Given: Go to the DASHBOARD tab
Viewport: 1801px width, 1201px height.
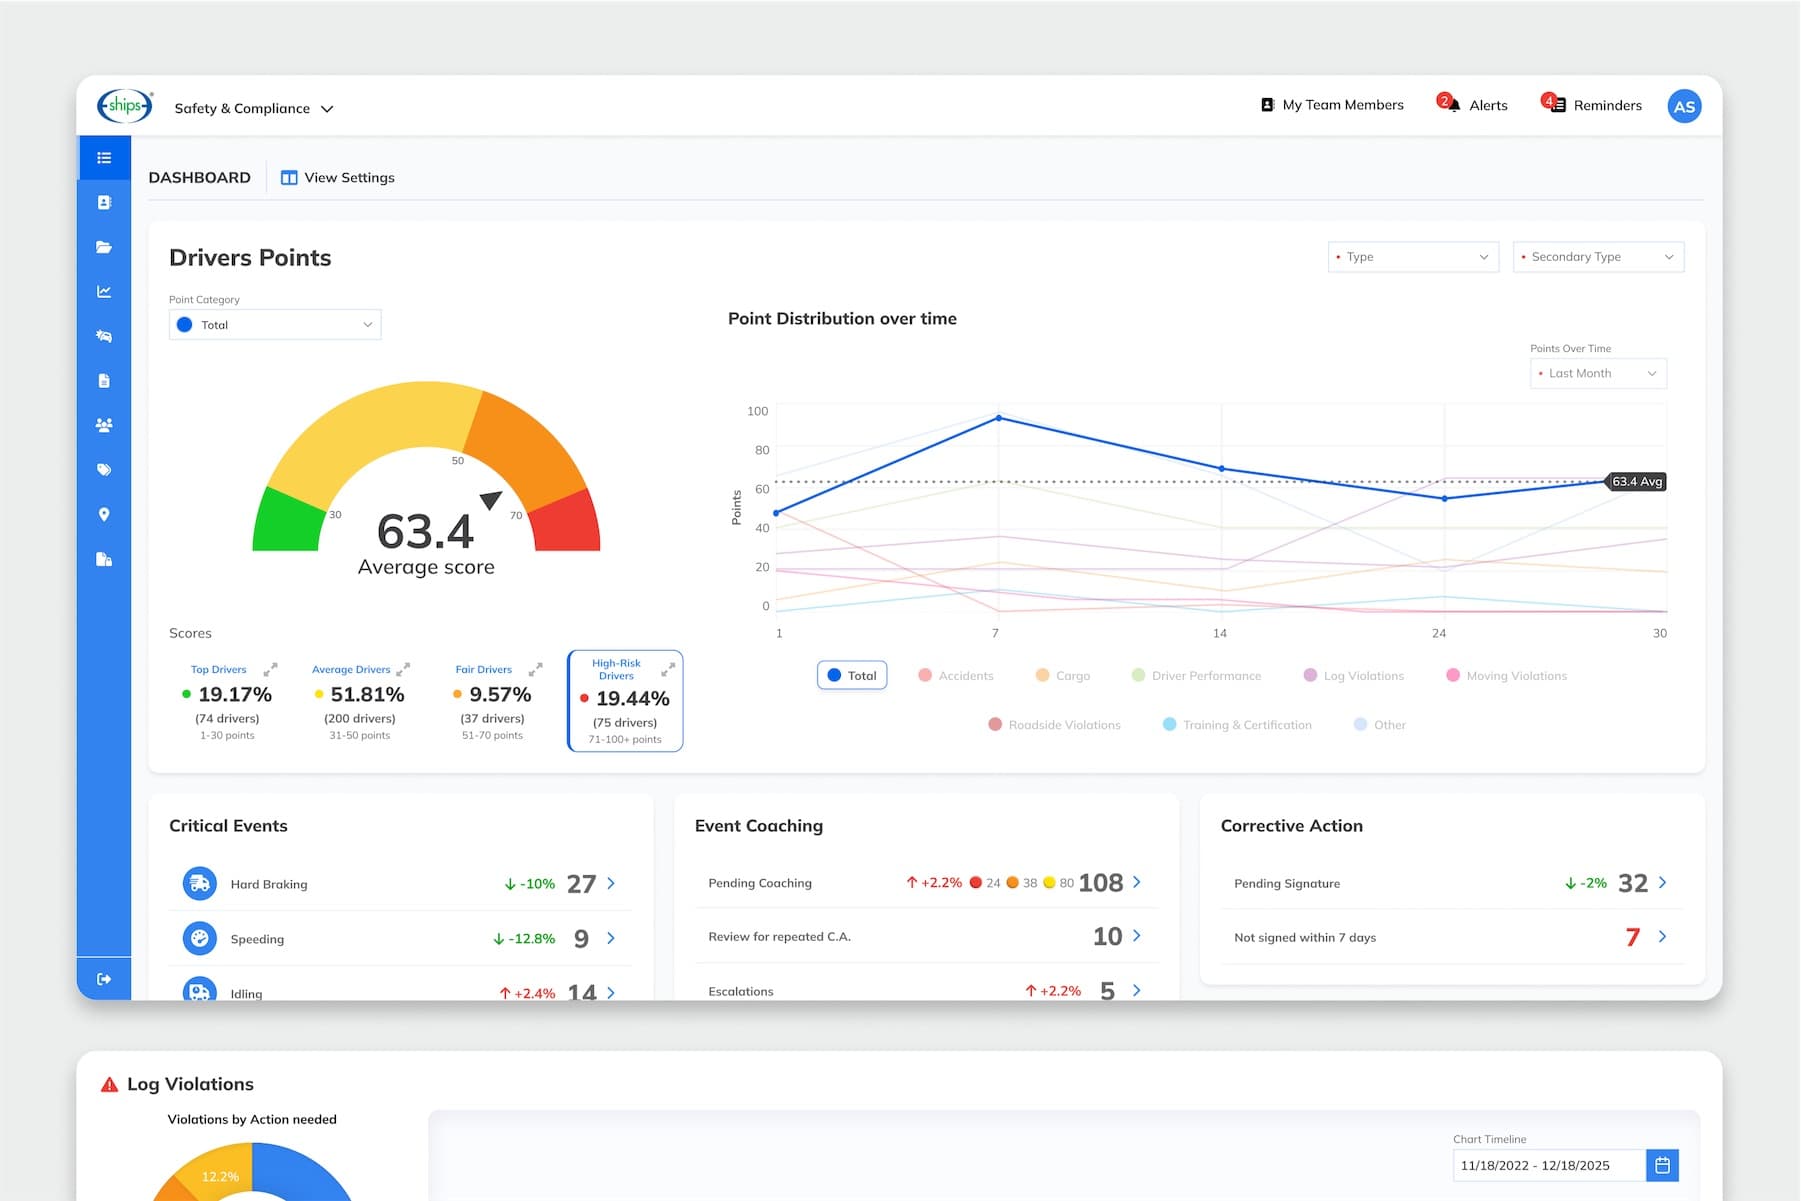Looking at the screenshot, I should (x=200, y=178).
